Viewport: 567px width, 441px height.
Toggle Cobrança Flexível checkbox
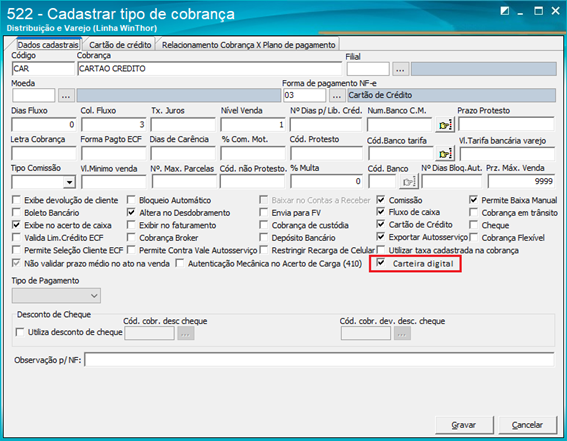tap(473, 237)
